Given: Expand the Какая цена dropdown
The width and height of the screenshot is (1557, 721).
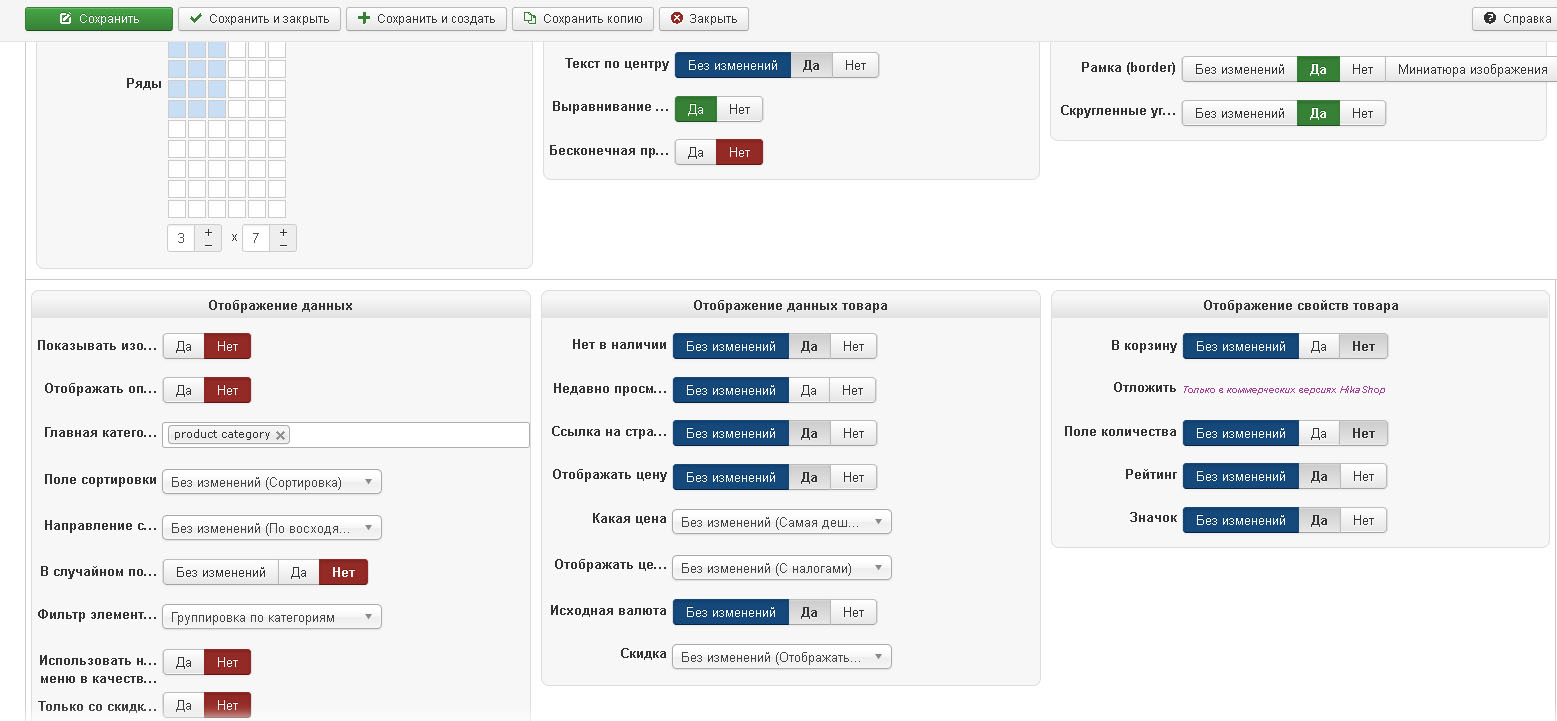Looking at the screenshot, I should pyautogui.click(x=781, y=522).
